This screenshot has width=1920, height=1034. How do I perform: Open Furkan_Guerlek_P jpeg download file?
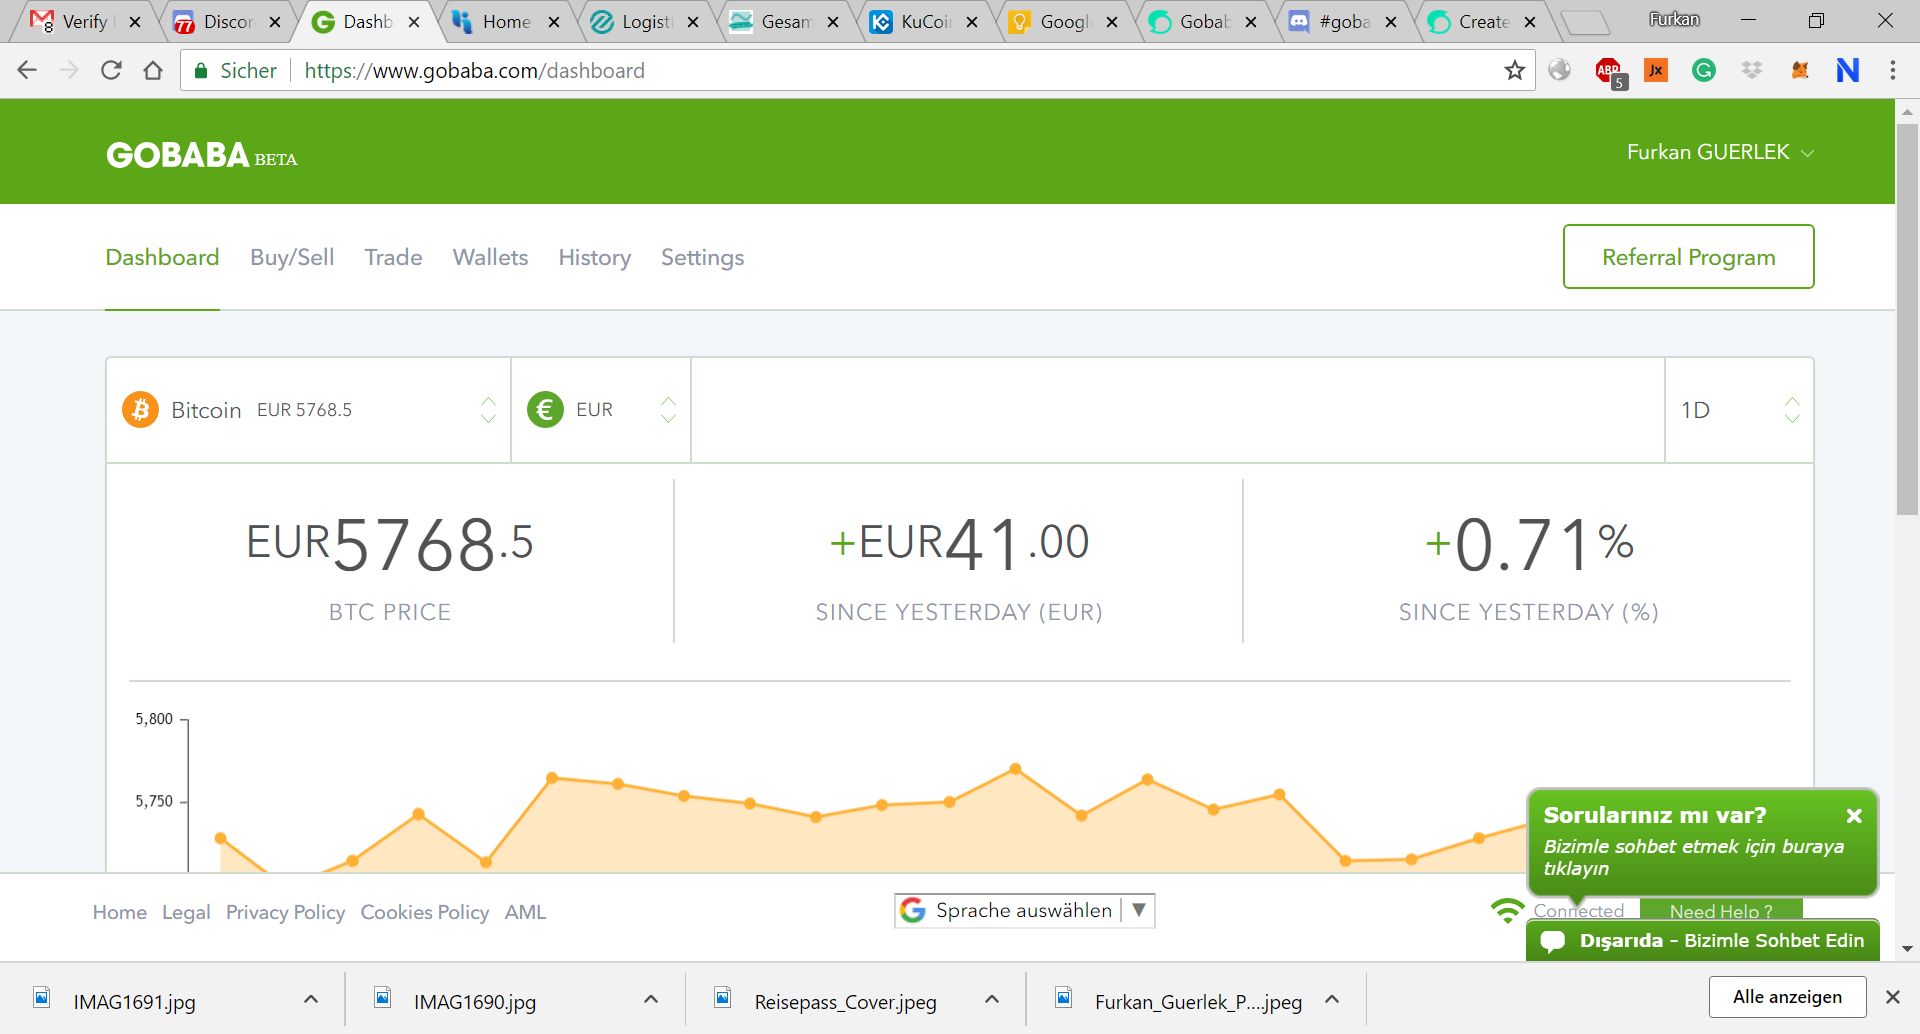[1197, 1001]
